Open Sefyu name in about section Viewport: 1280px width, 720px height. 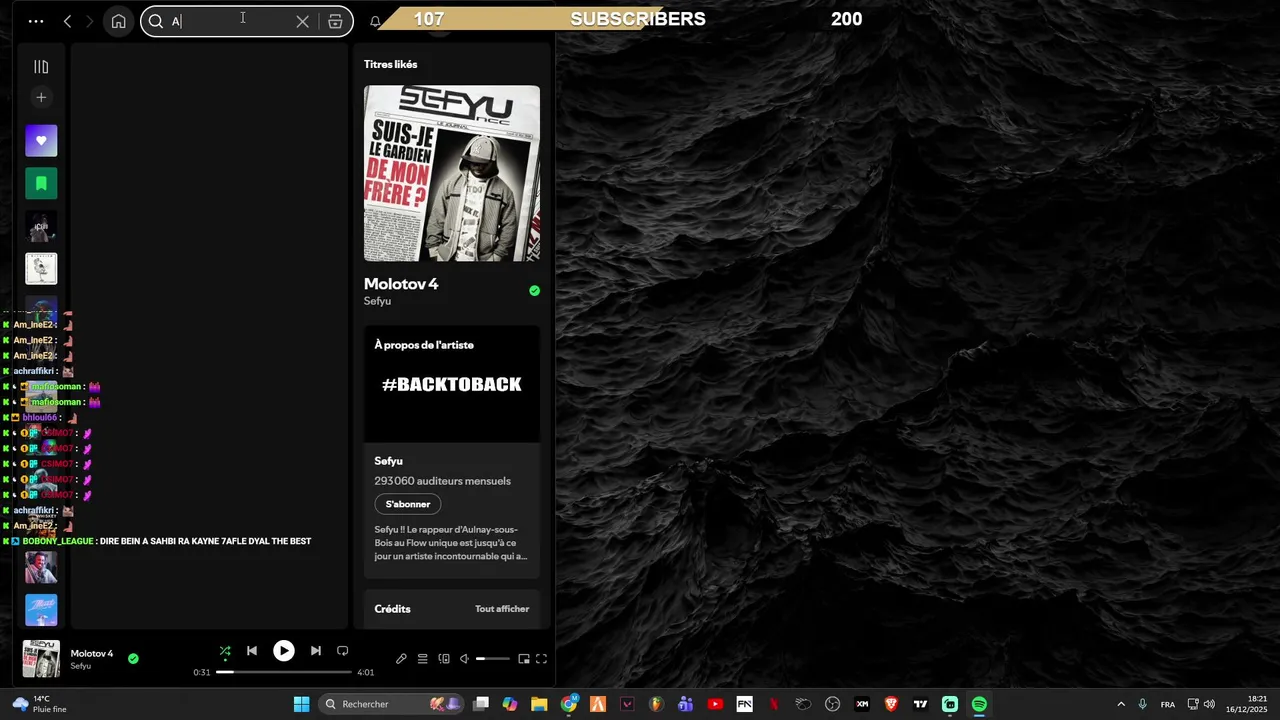click(388, 461)
